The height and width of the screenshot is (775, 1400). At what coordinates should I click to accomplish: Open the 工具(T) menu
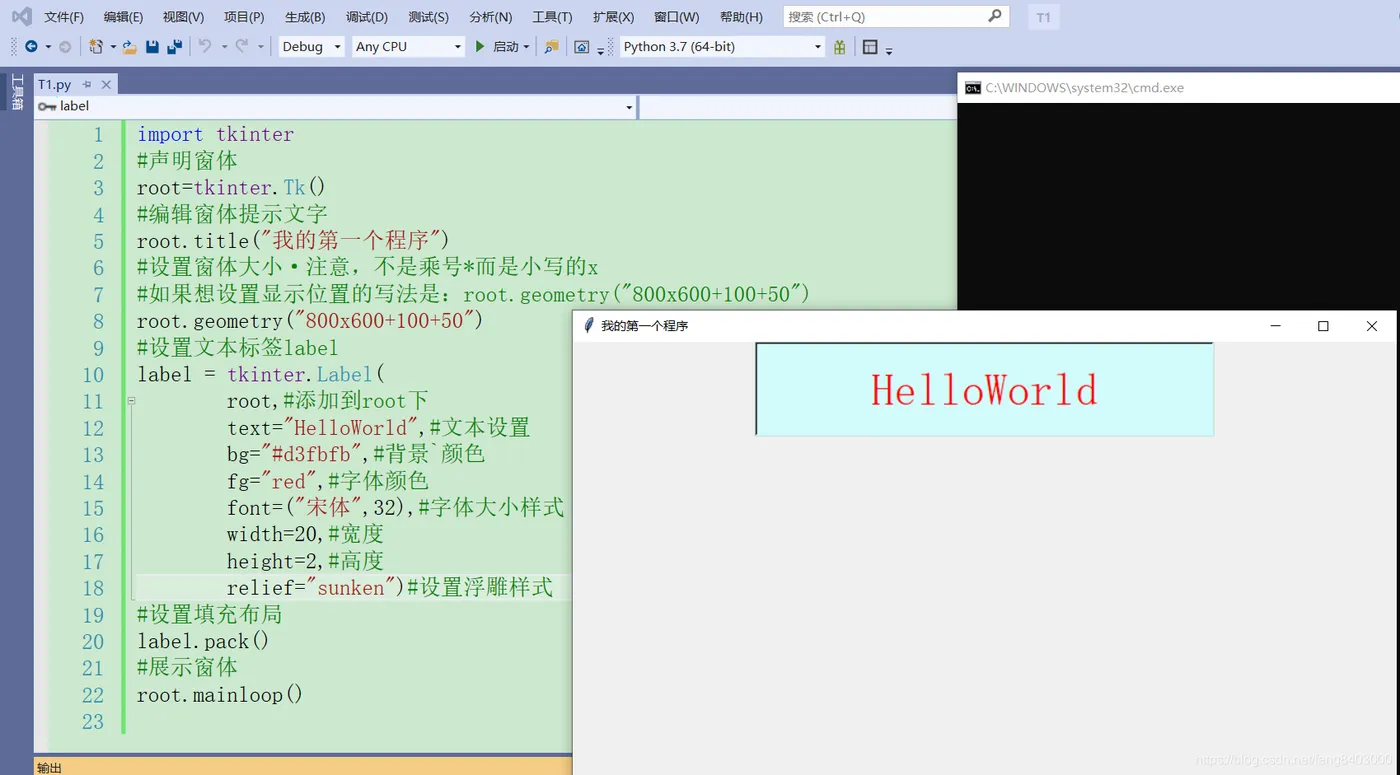[552, 17]
